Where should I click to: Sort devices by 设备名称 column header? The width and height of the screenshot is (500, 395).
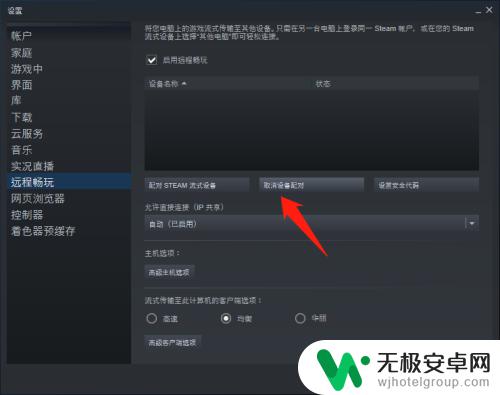coord(226,84)
